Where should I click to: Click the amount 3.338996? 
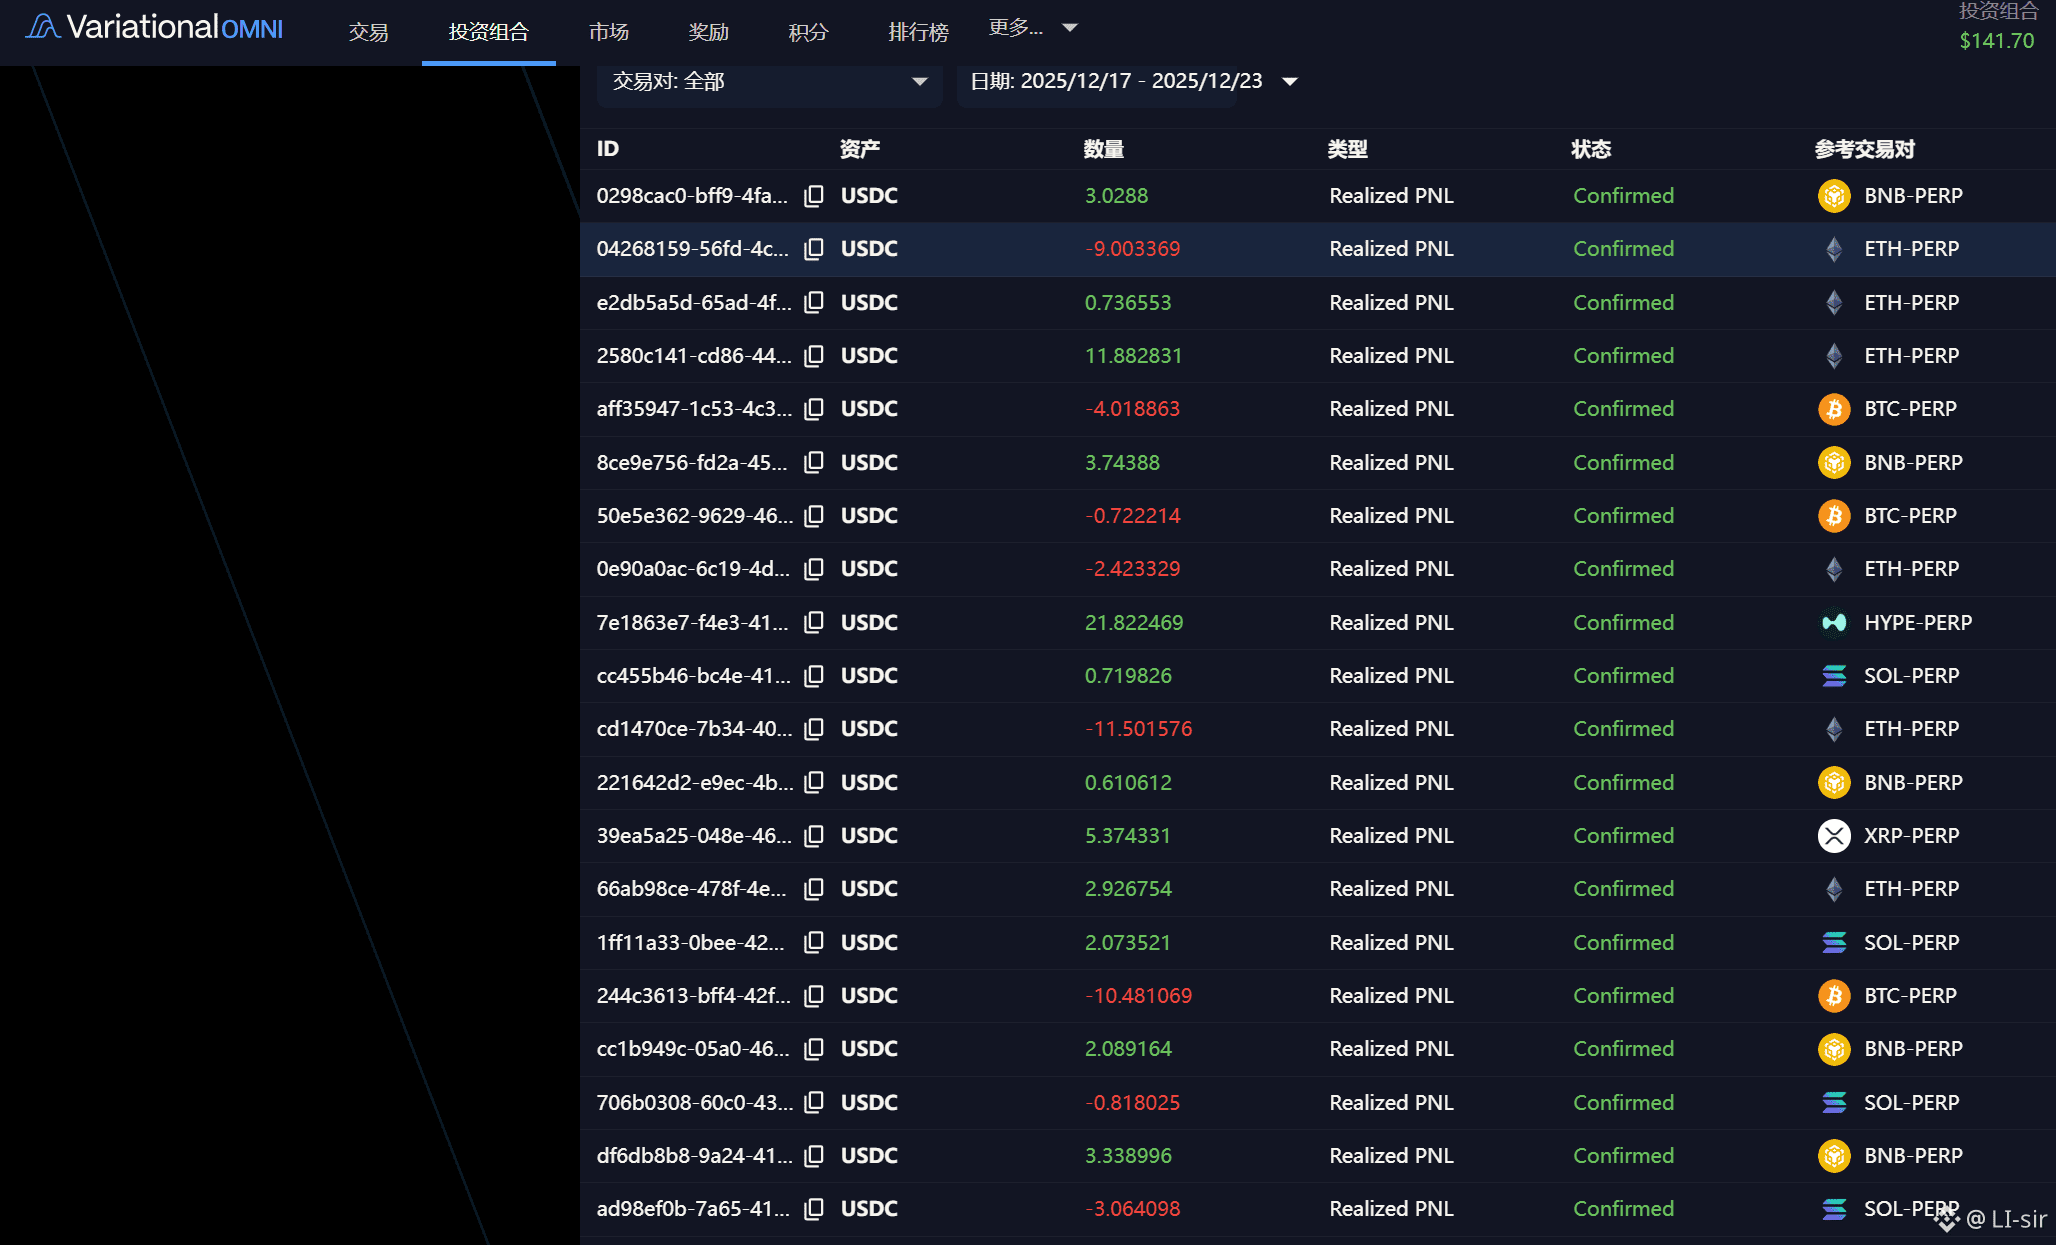coord(1128,1156)
